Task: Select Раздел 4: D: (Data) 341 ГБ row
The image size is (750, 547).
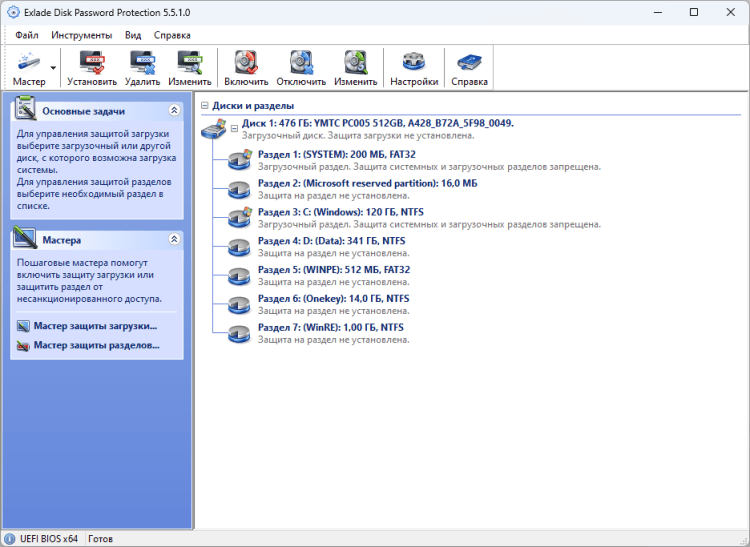Action: [333, 246]
